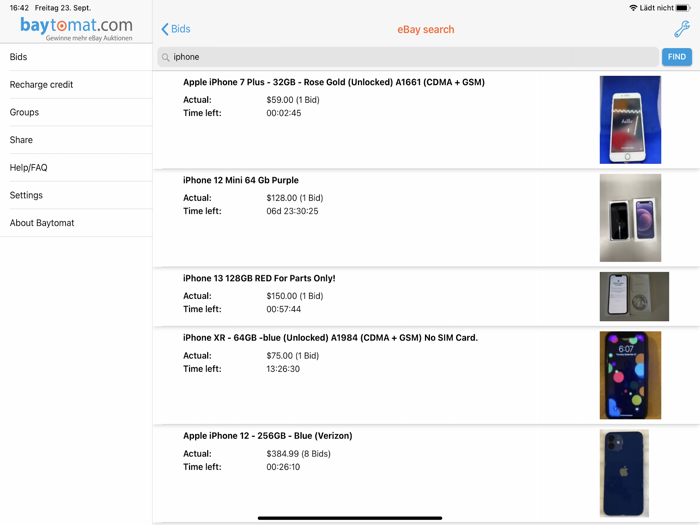Click the $150.00 (1 Bid) price
The image size is (700, 525).
click(x=295, y=296)
